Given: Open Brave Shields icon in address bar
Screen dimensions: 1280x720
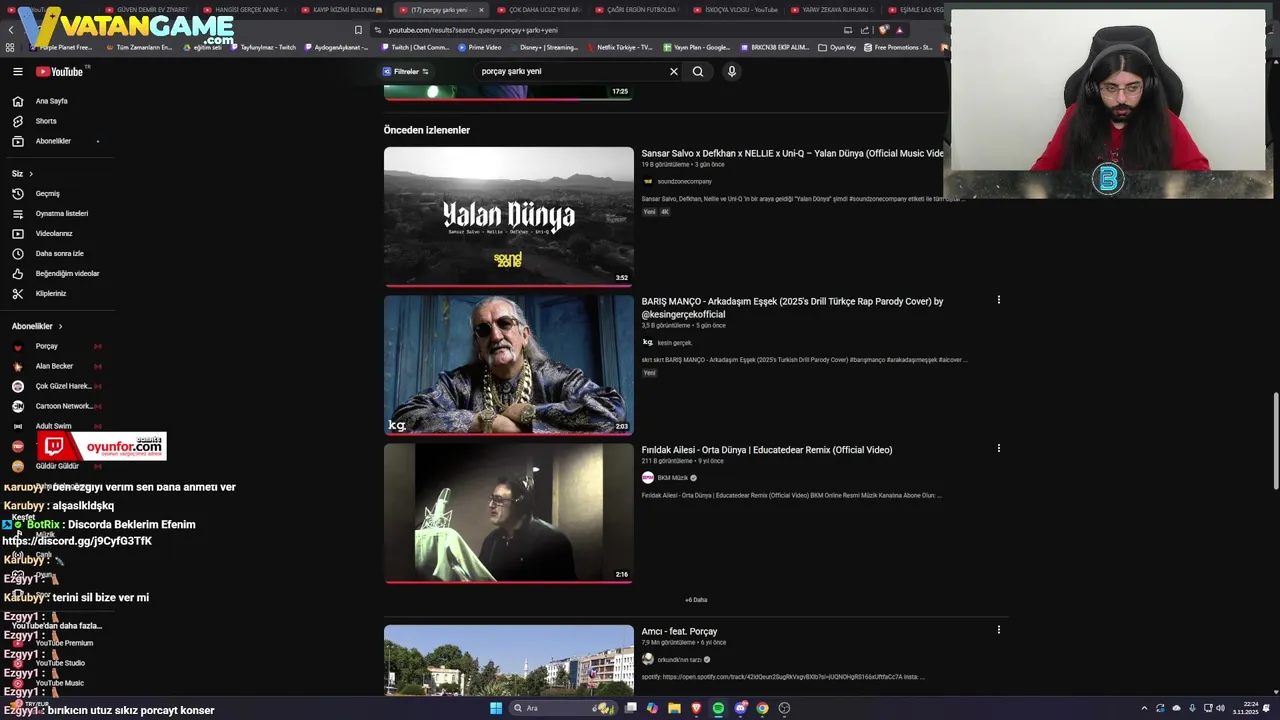Looking at the screenshot, I should coord(883,30).
